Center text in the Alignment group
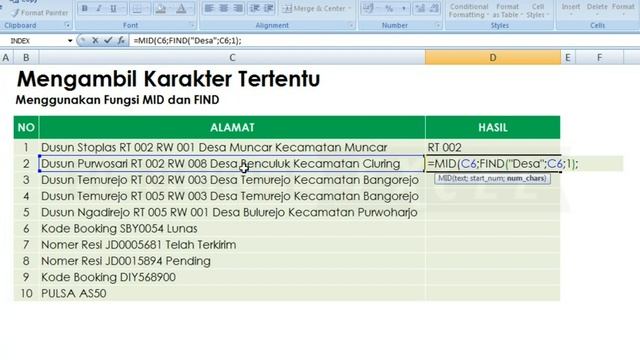 224,8
